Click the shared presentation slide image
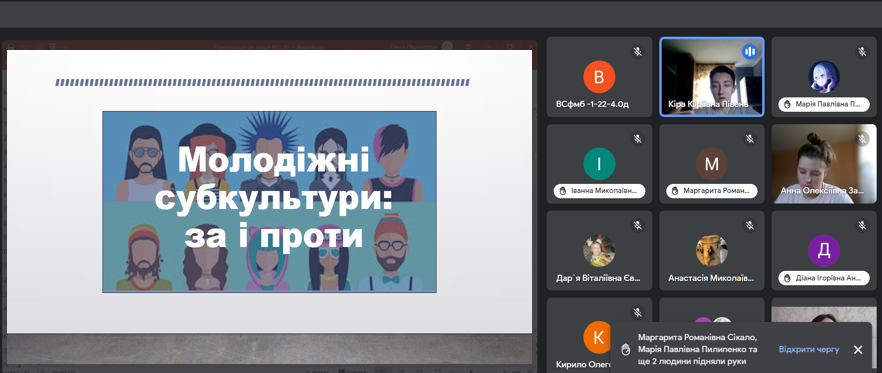This screenshot has width=882, height=373. (x=269, y=201)
